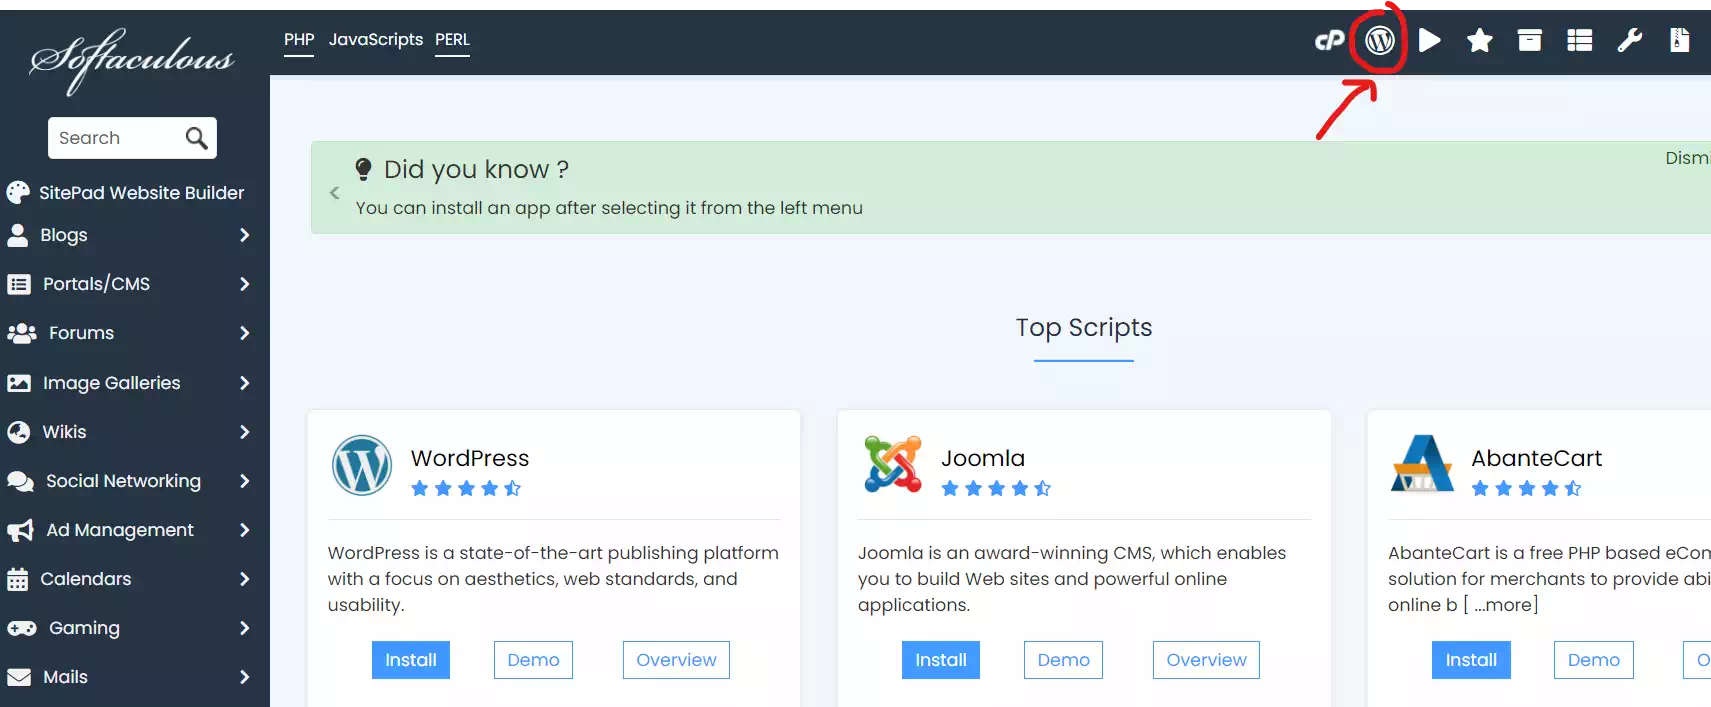Expand the Wikis category chevron
The width and height of the screenshot is (1711, 707).
(x=244, y=432)
